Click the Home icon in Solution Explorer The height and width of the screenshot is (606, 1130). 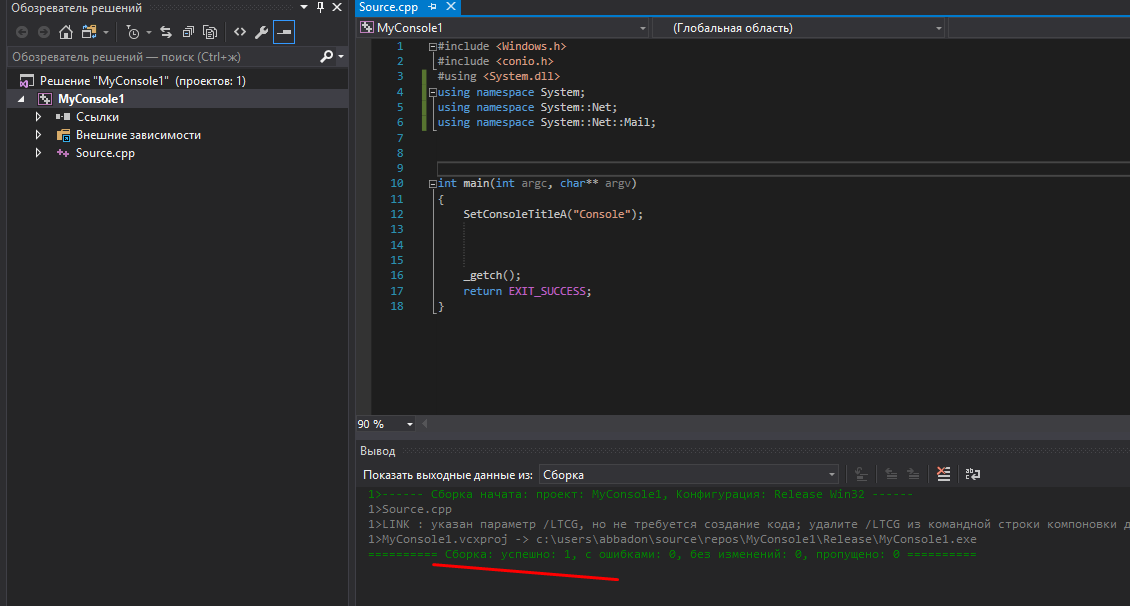pyautogui.click(x=66, y=32)
